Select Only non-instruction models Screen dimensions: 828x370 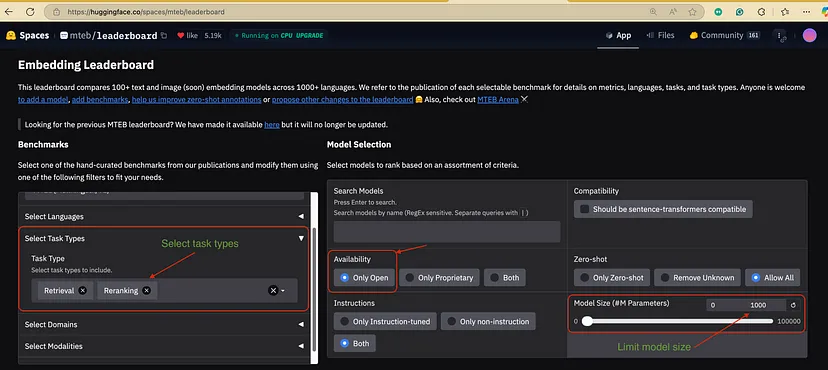tap(488, 321)
